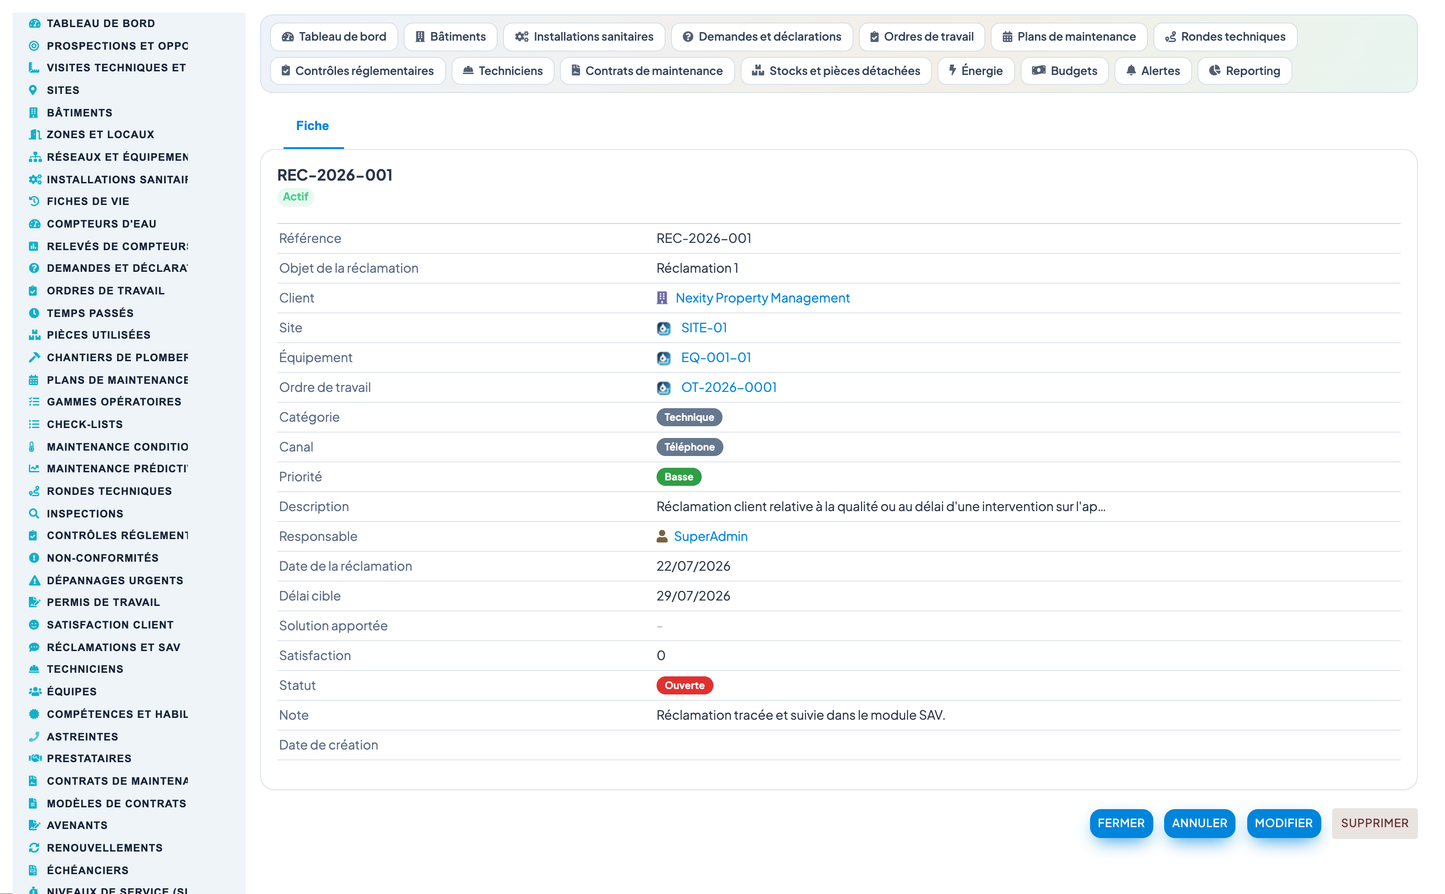Open Installations sanitaires top shortcut
The height and width of the screenshot is (894, 1445).
(584, 37)
